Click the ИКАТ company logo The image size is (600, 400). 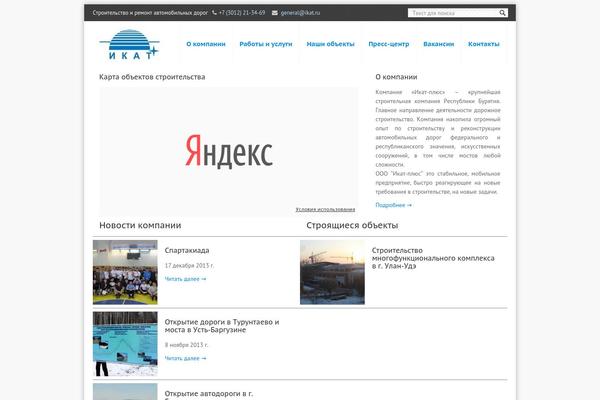click(x=129, y=44)
